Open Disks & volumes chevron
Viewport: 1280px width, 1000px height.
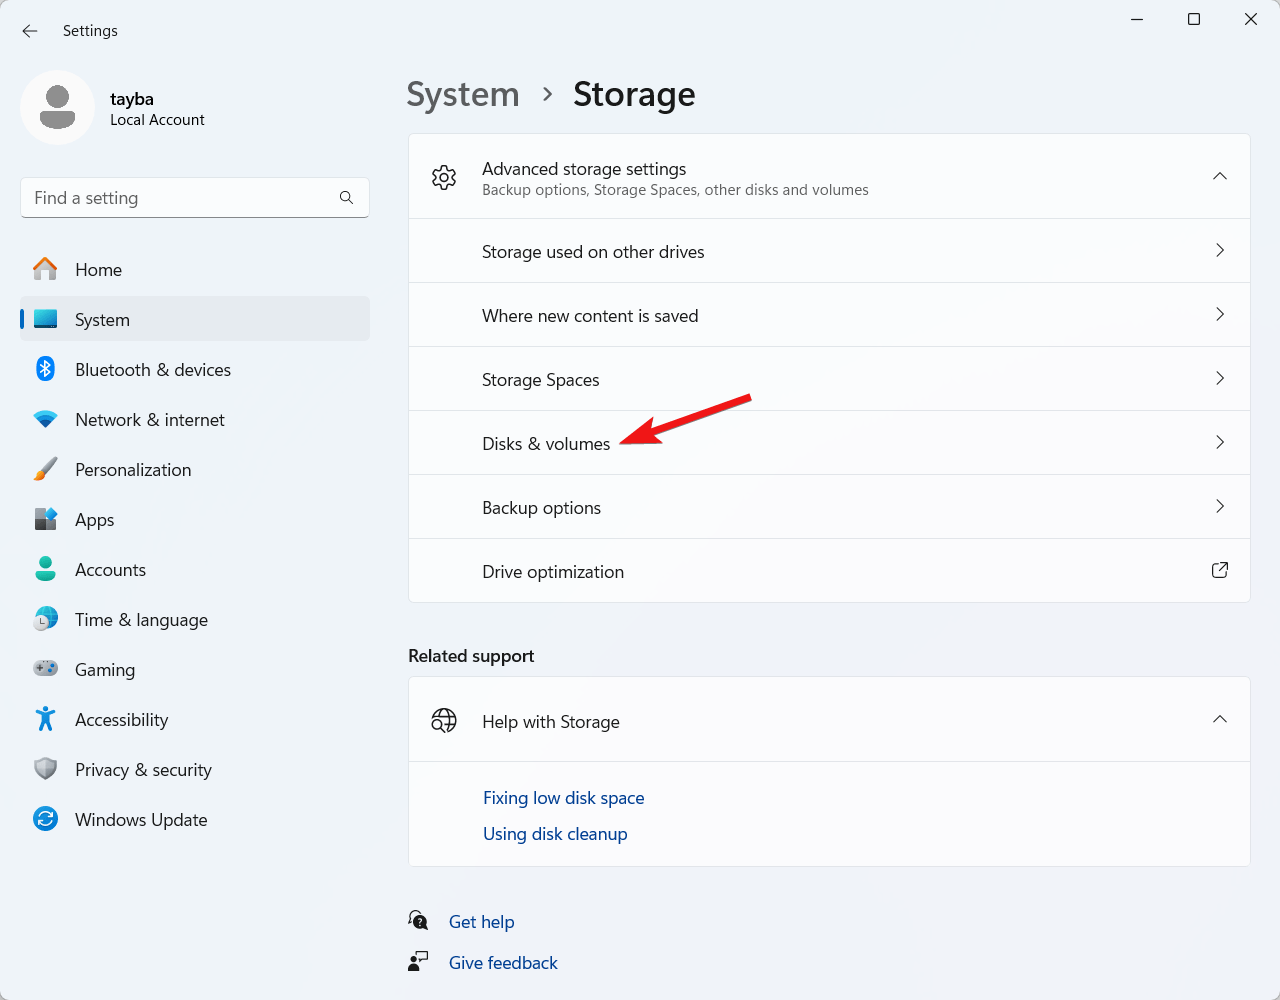pyautogui.click(x=1219, y=442)
